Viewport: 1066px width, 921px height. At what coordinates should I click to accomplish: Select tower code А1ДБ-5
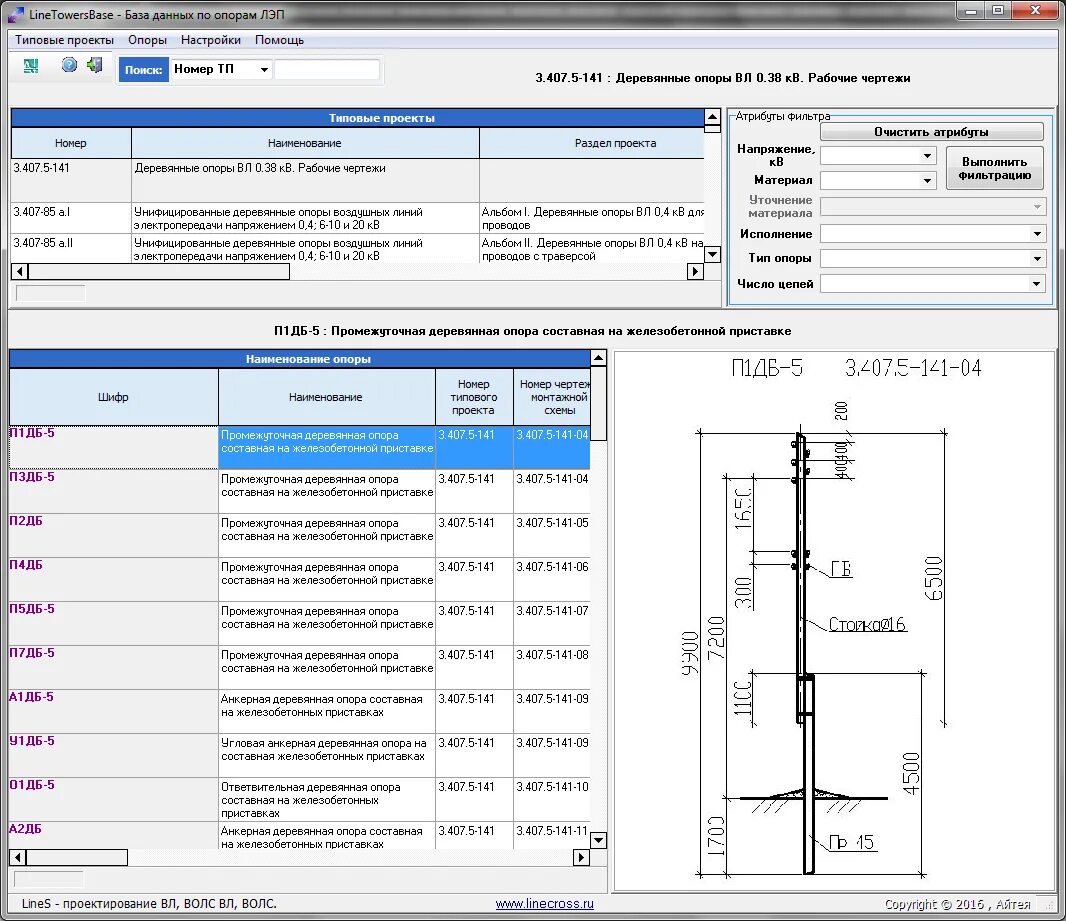[113, 712]
